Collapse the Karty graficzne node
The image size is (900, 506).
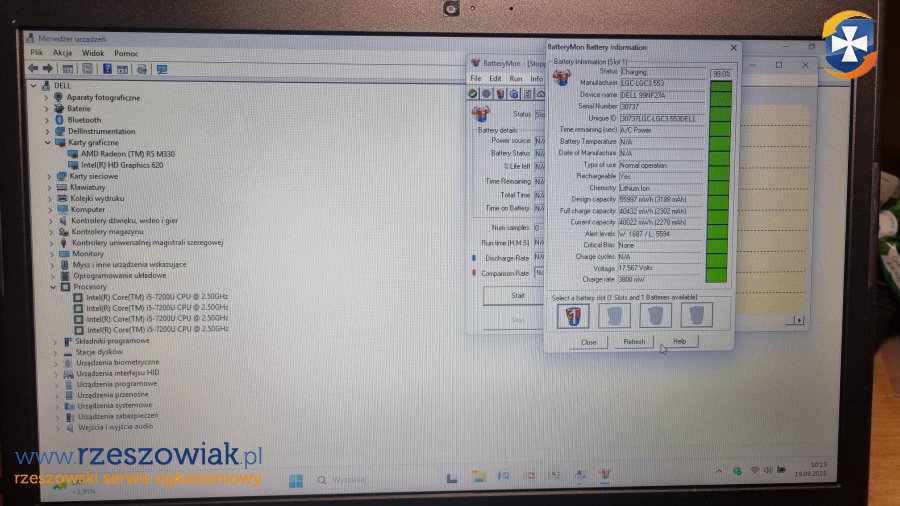(47, 142)
